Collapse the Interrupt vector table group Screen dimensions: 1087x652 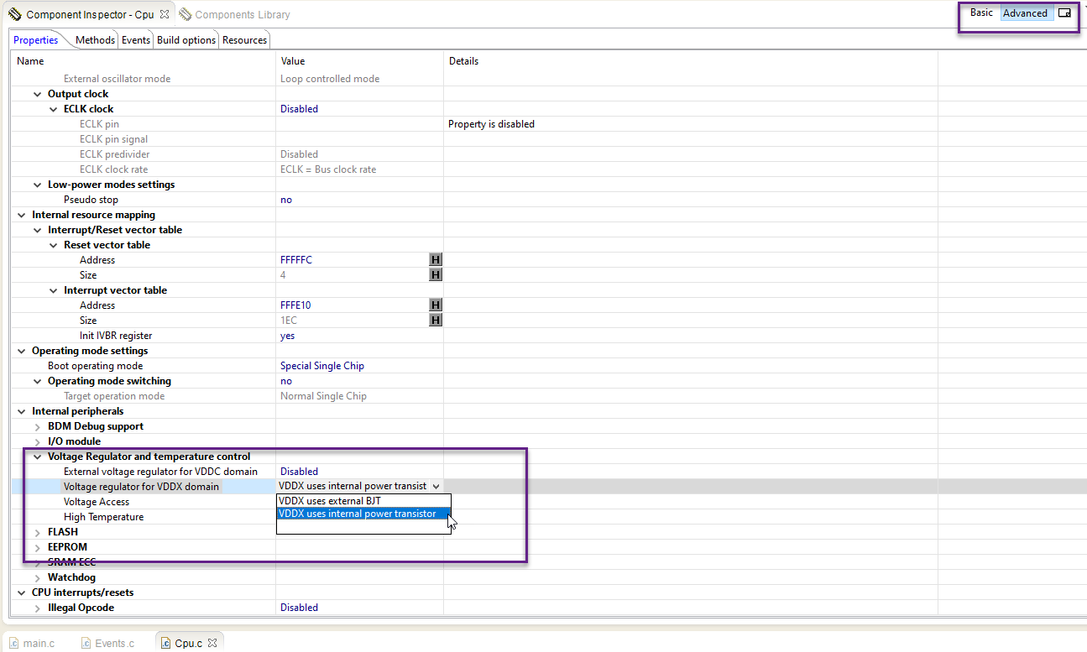[x=53, y=291]
